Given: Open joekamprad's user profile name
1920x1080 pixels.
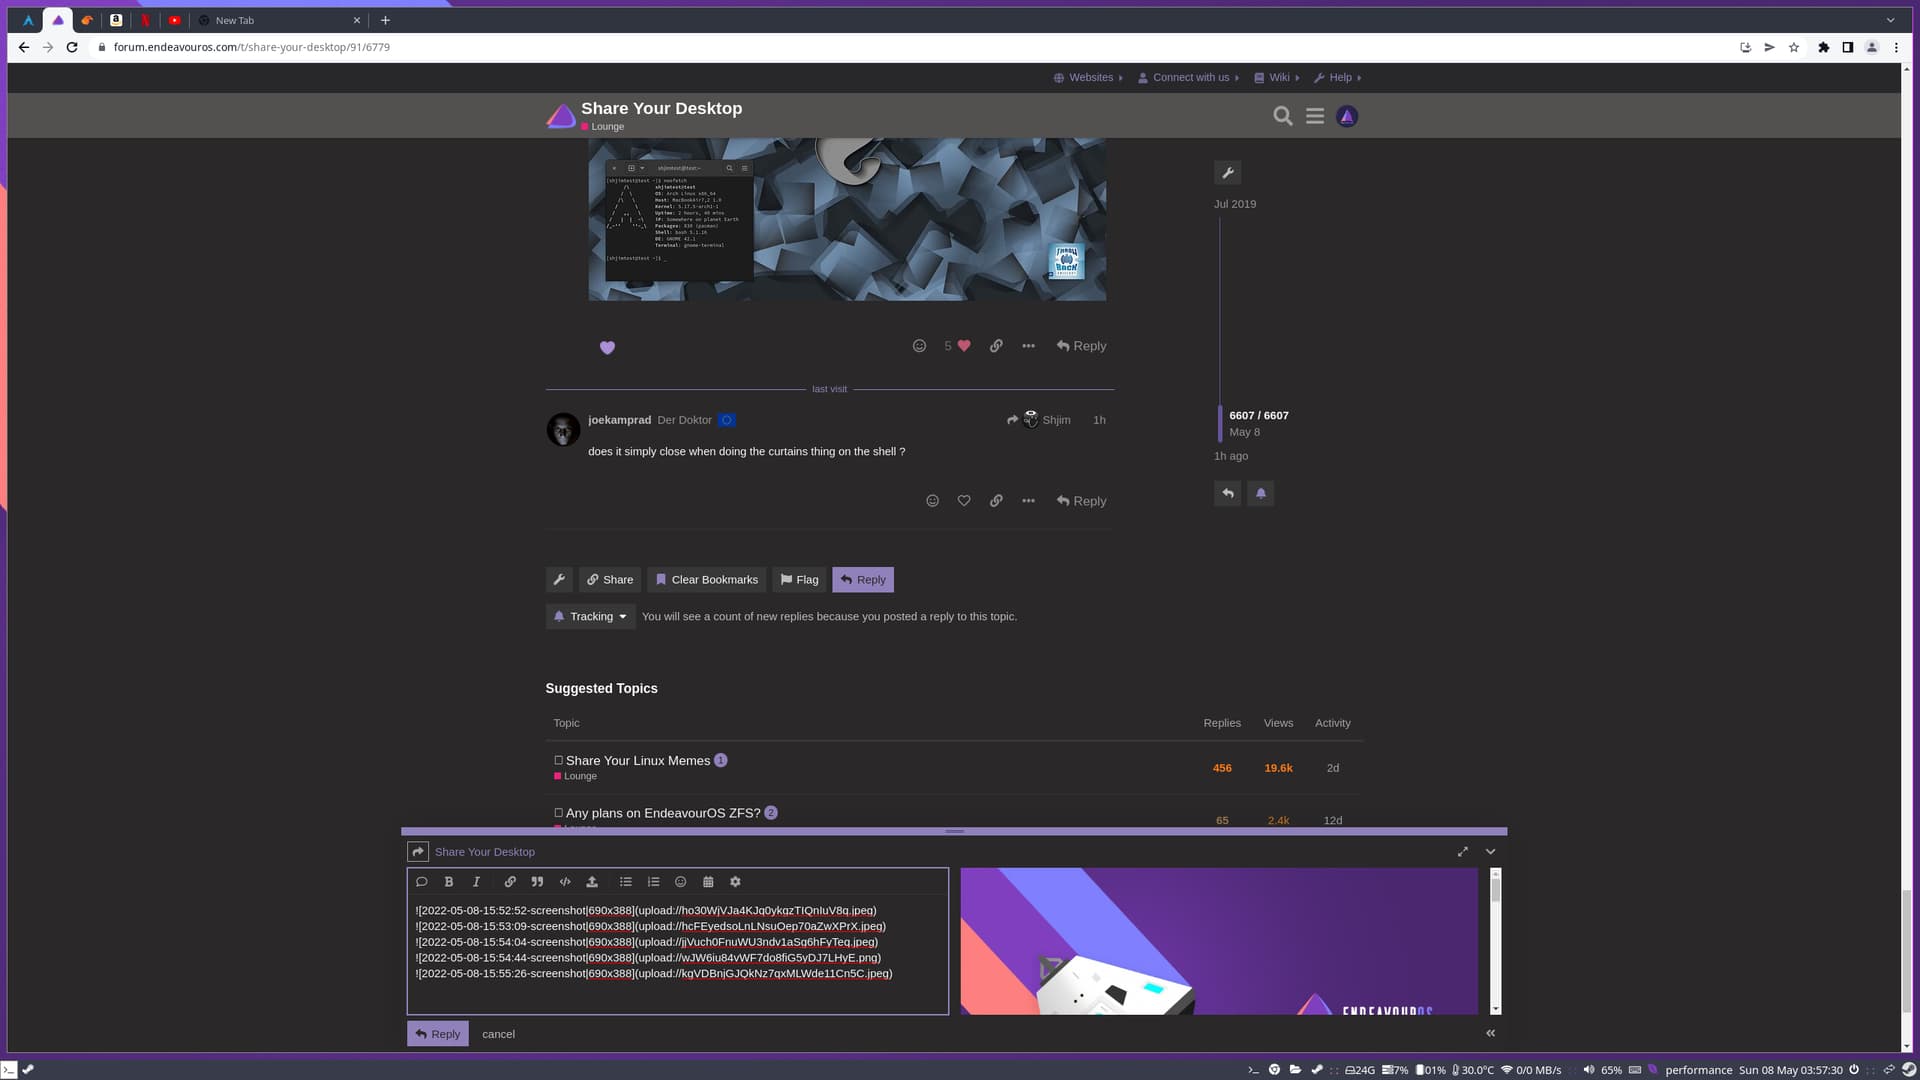Looking at the screenshot, I should coord(619,420).
